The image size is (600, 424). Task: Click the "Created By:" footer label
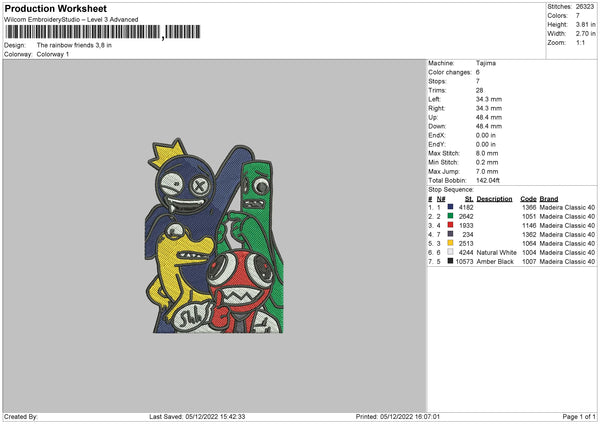coord(21,416)
